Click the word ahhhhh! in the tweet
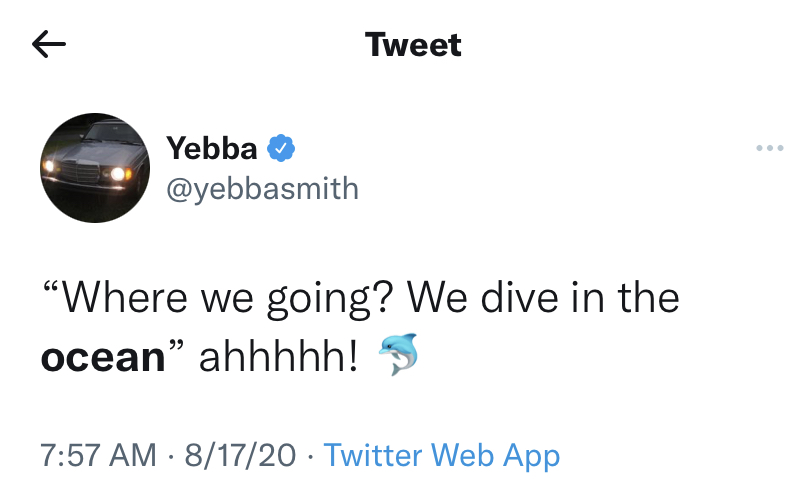The width and height of the screenshot is (797, 500). pos(279,356)
